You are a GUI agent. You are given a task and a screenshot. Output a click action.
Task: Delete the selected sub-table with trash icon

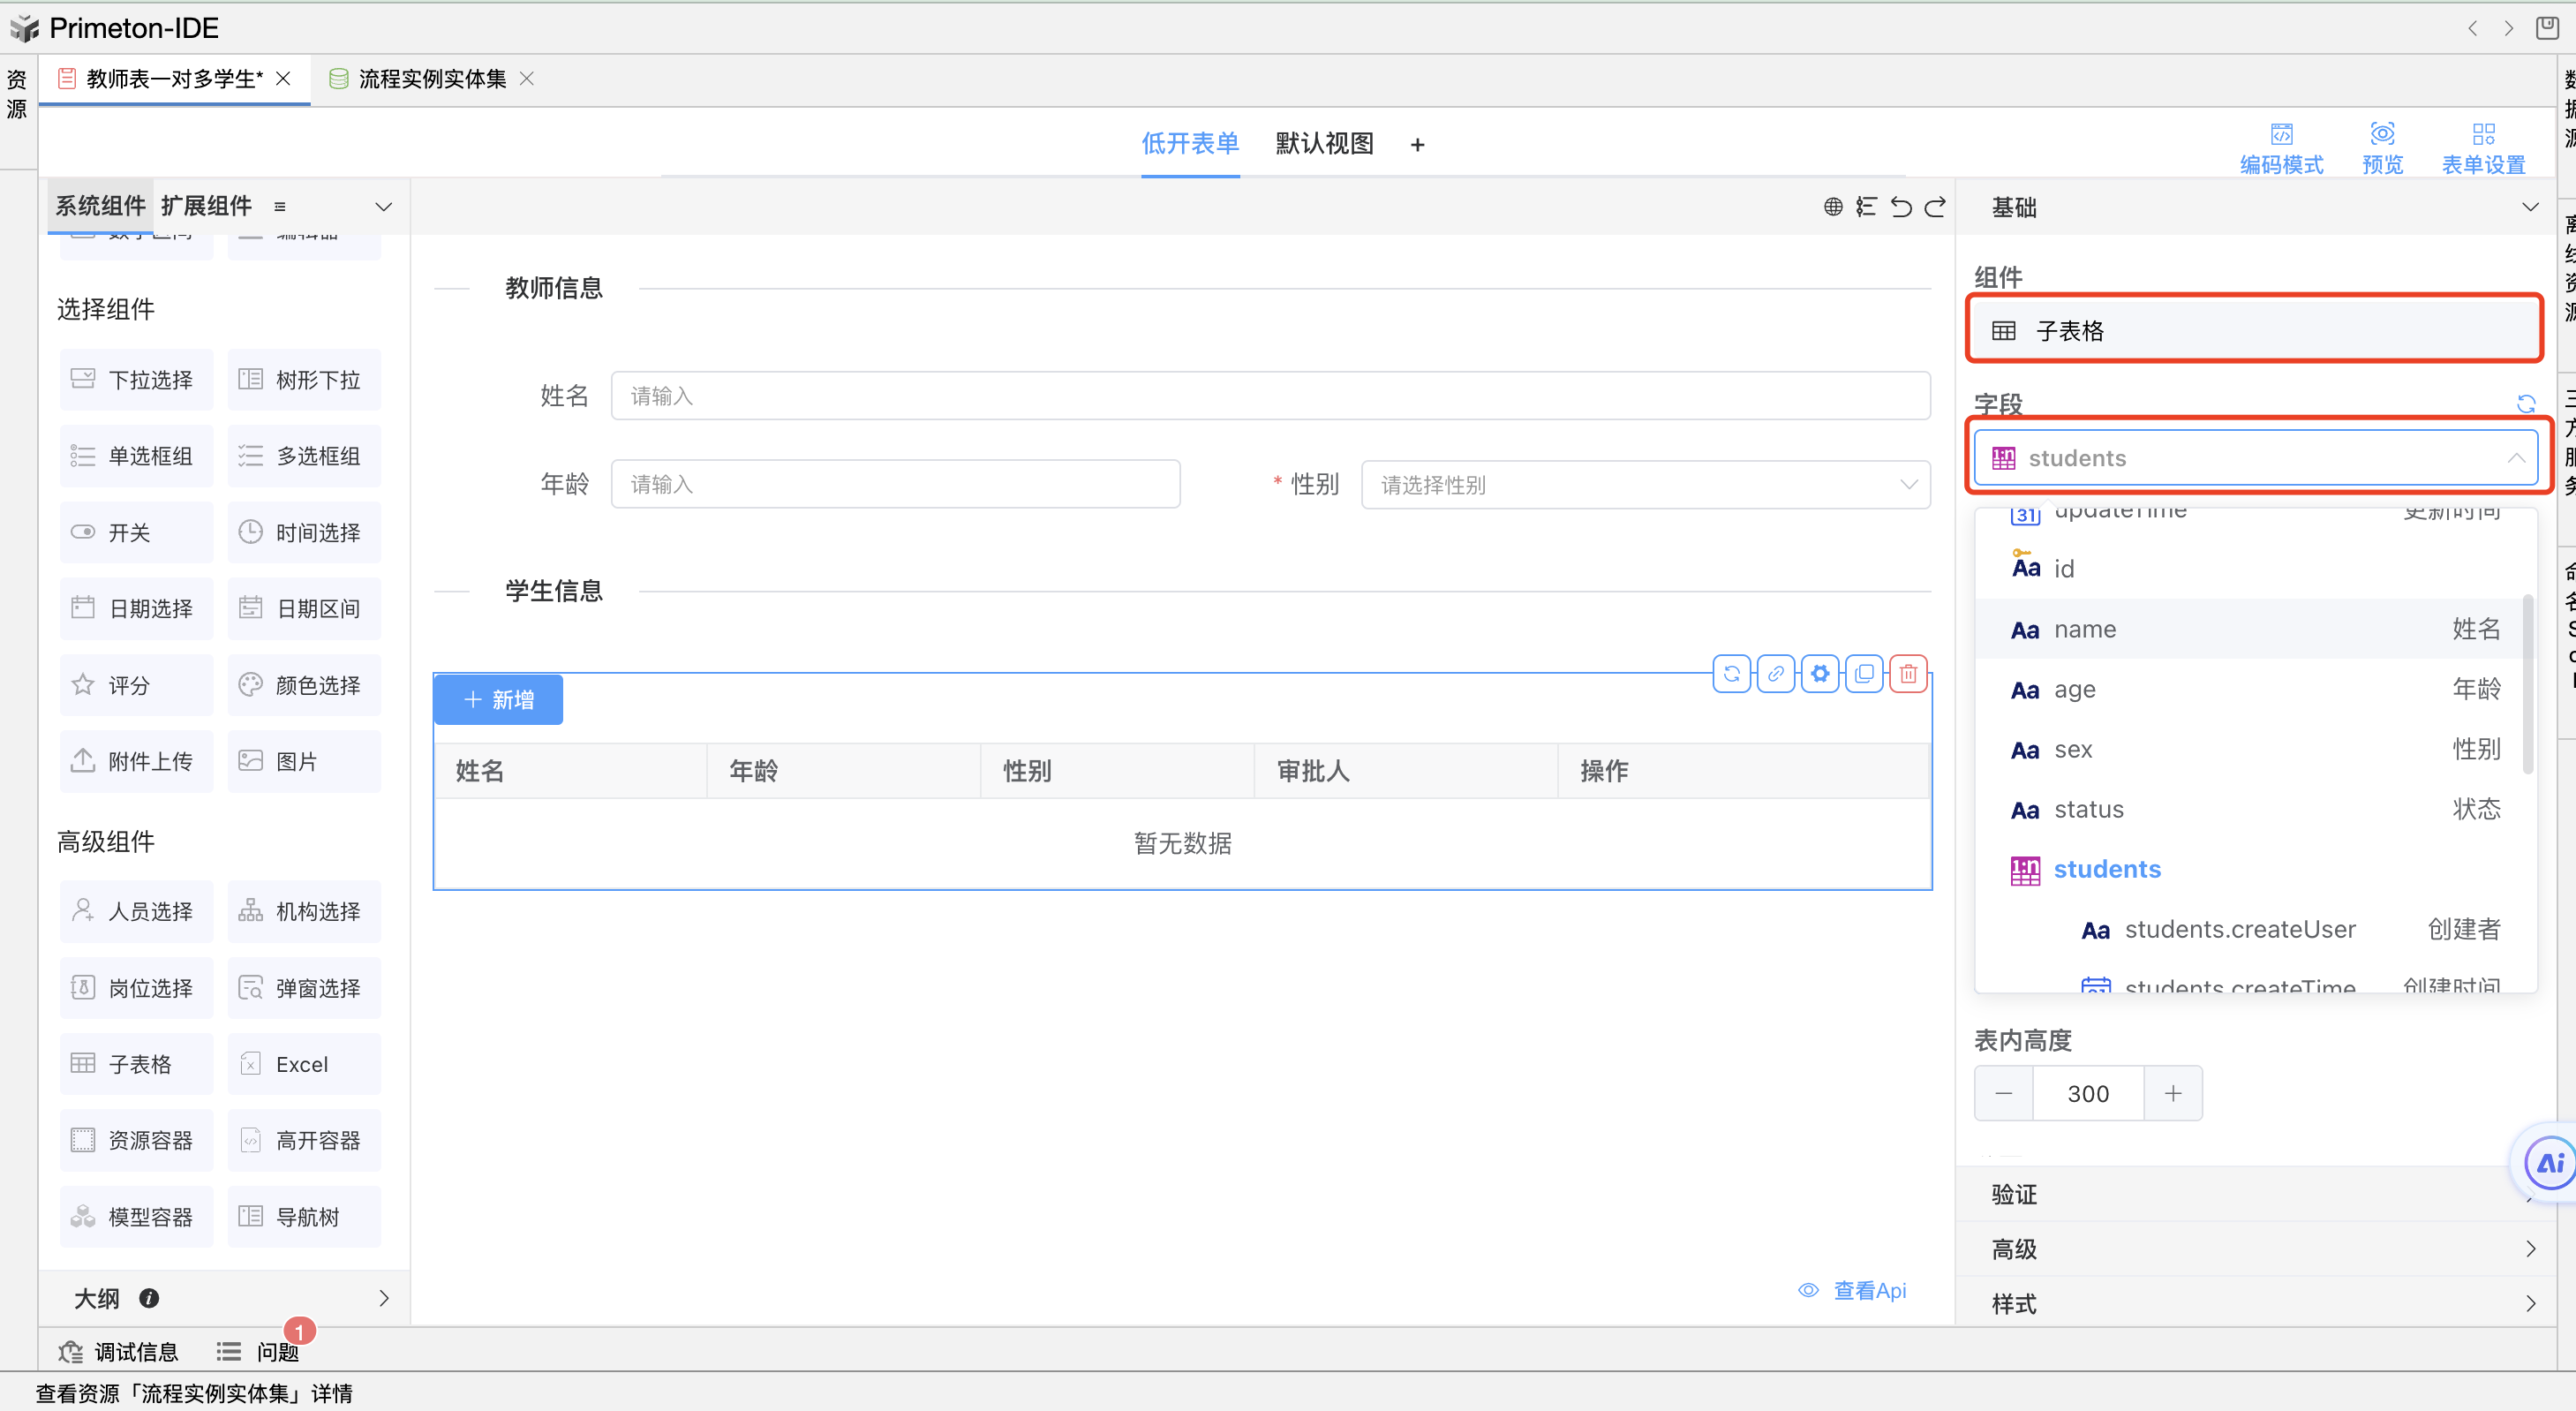pos(1908,674)
